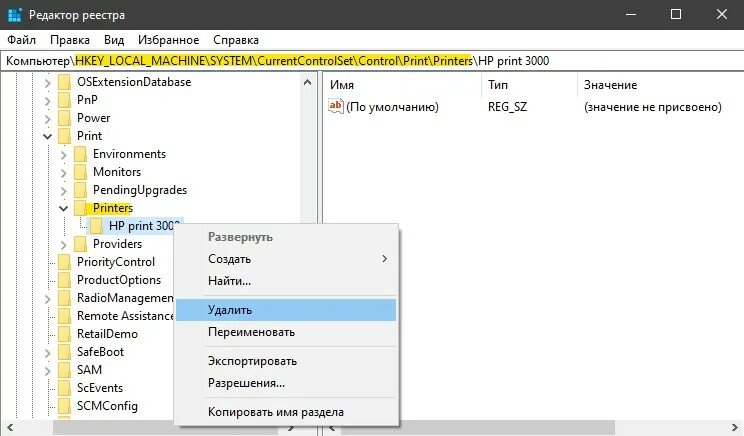Choose Удалить in the context menu
The image size is (744, 436).
[286, 310]
